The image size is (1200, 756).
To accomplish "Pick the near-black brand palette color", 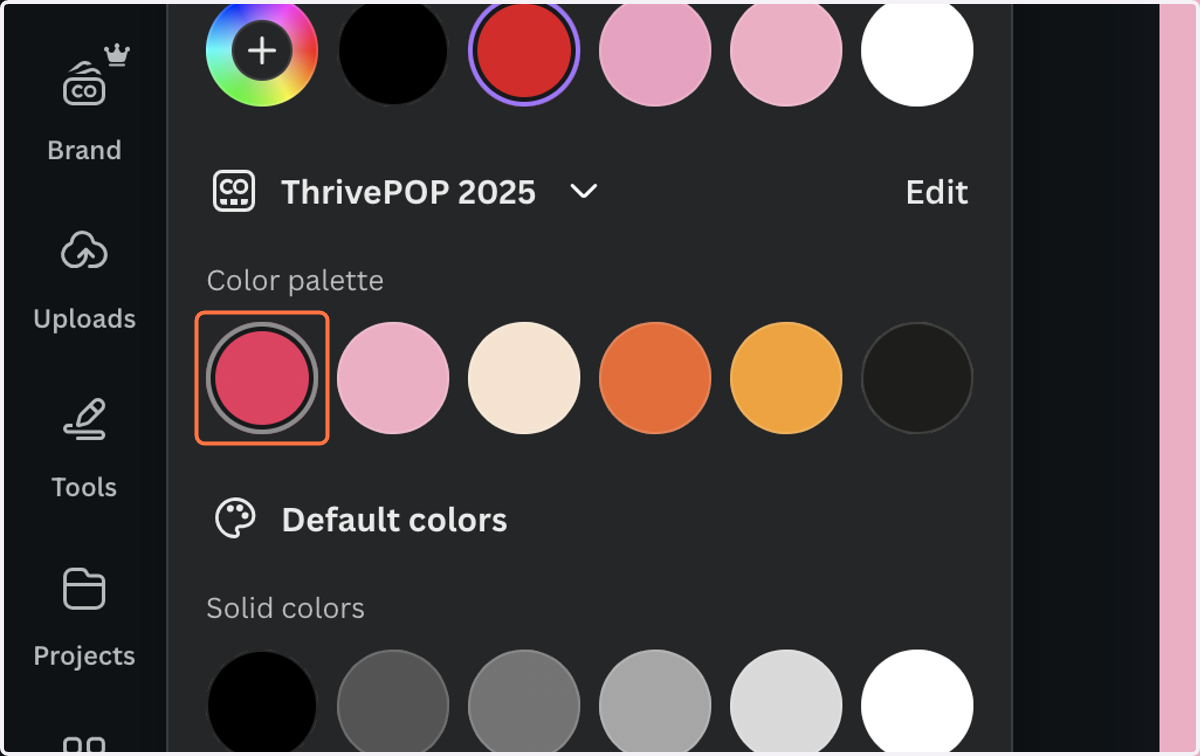I will 917,378.
